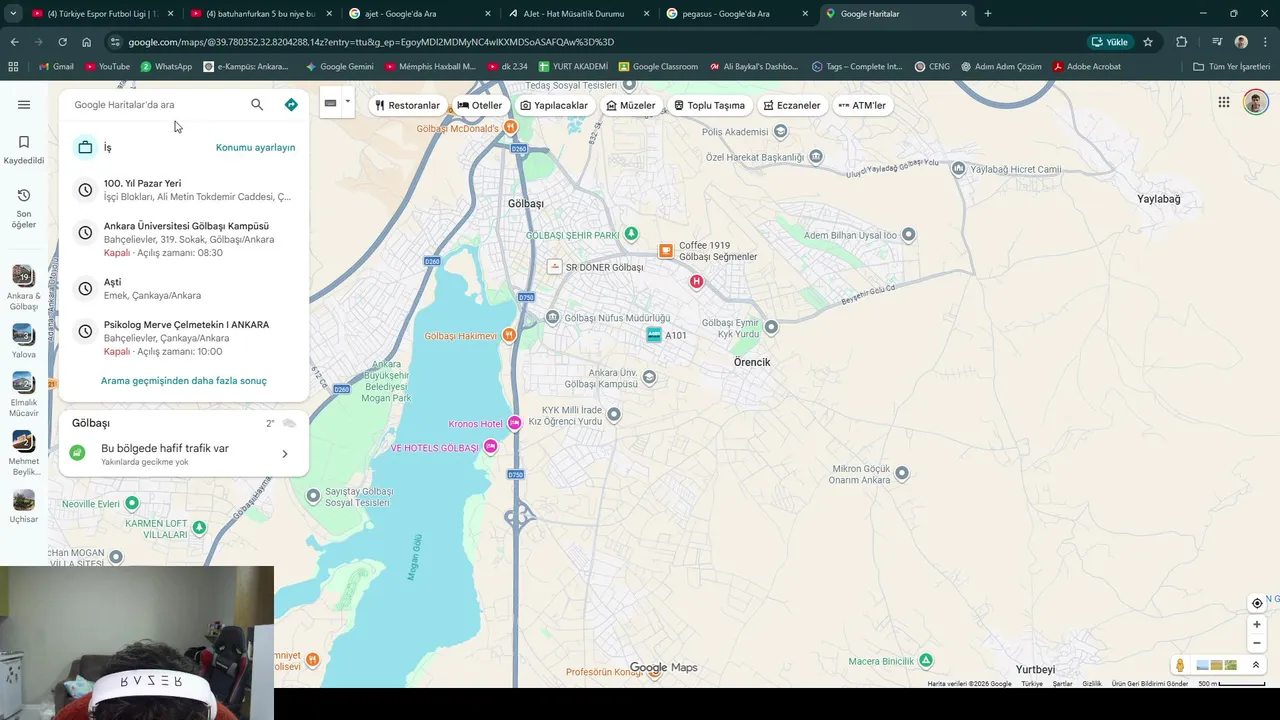Select the Mikron Göçük Onarım Ankara marker
This screenshot has width=1280, height=720.
click(902, 473)
